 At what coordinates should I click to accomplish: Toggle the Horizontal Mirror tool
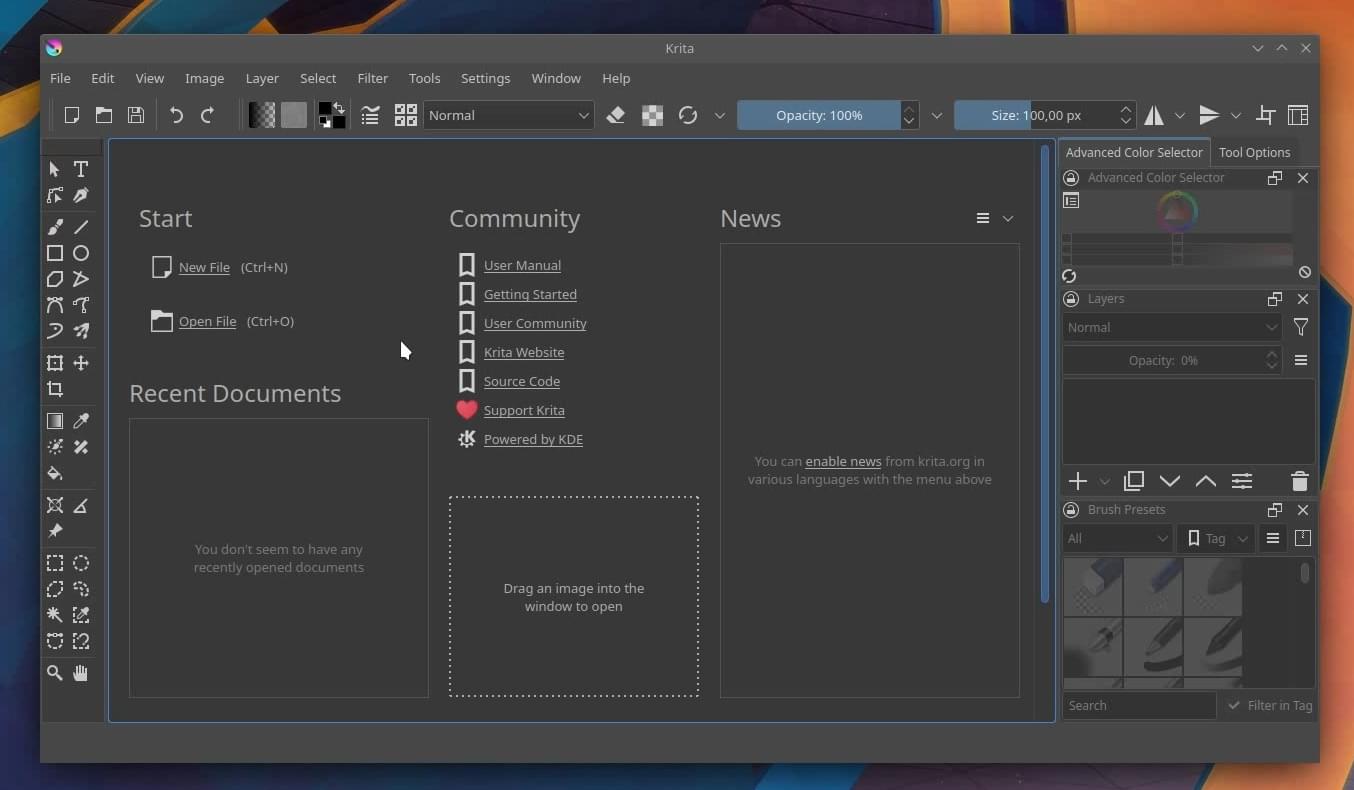point(1154,115)
